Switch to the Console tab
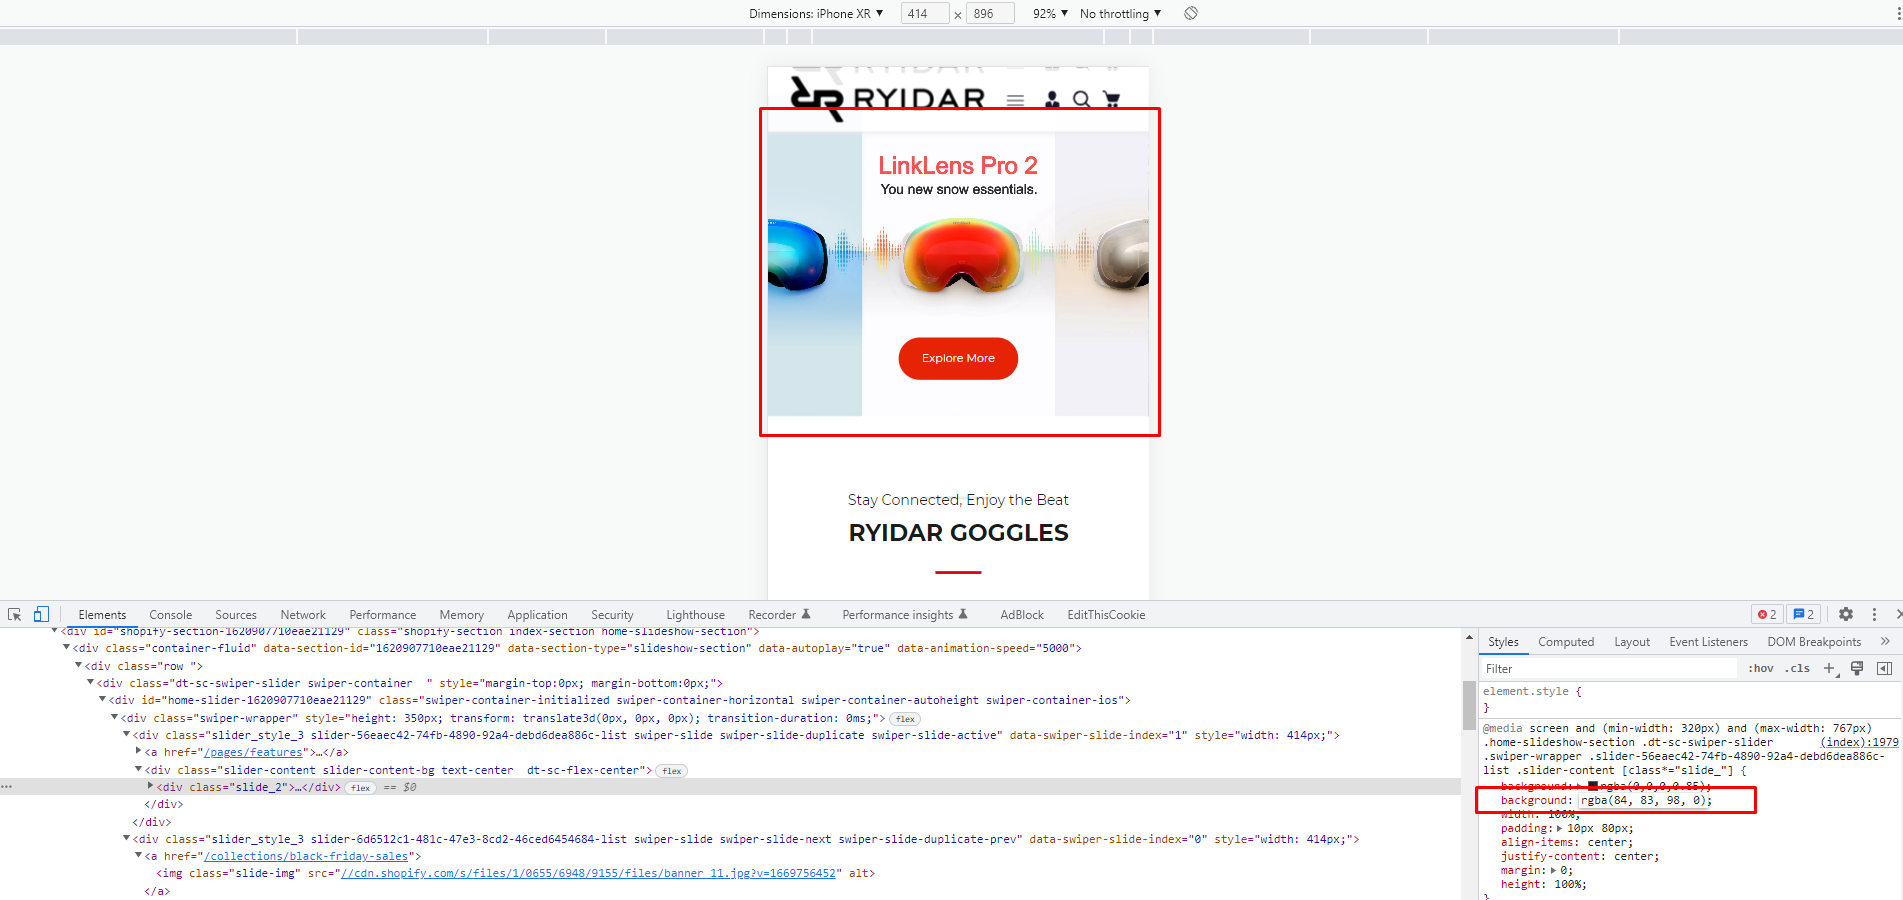Image resolution: width=1903 pixels, height=900 pixels. 170,615
